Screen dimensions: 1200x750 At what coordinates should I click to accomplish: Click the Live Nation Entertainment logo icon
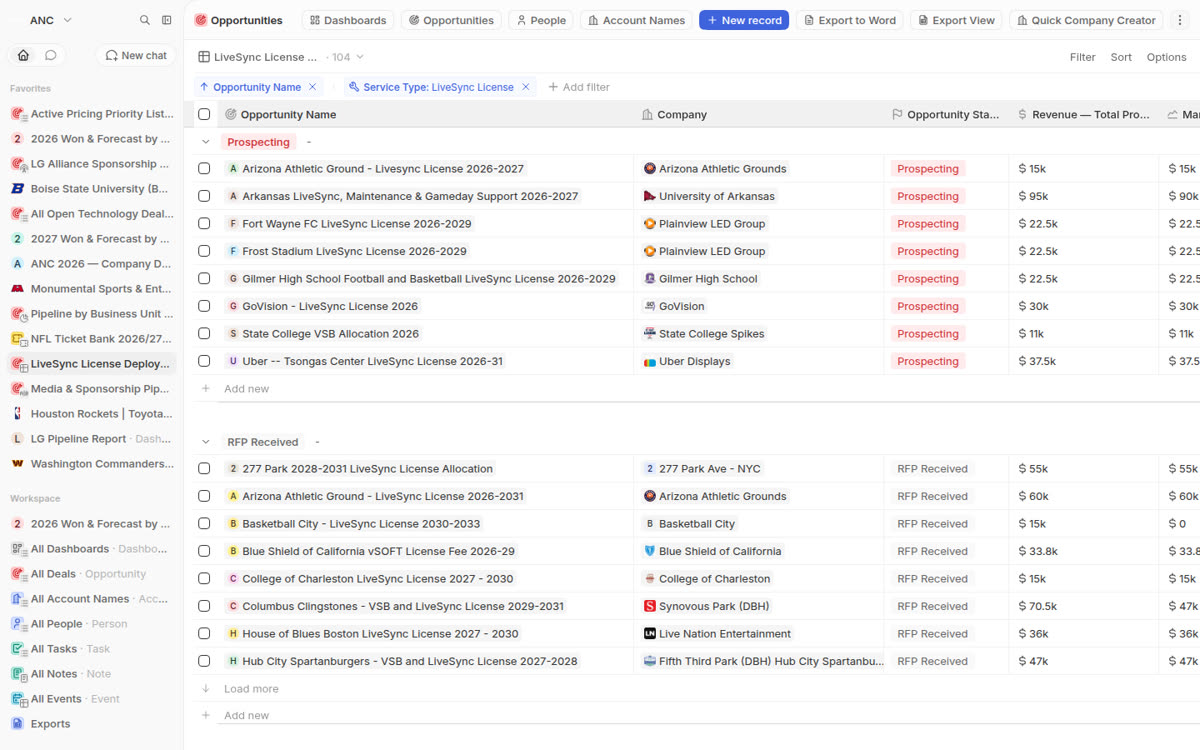coord(649,633)
